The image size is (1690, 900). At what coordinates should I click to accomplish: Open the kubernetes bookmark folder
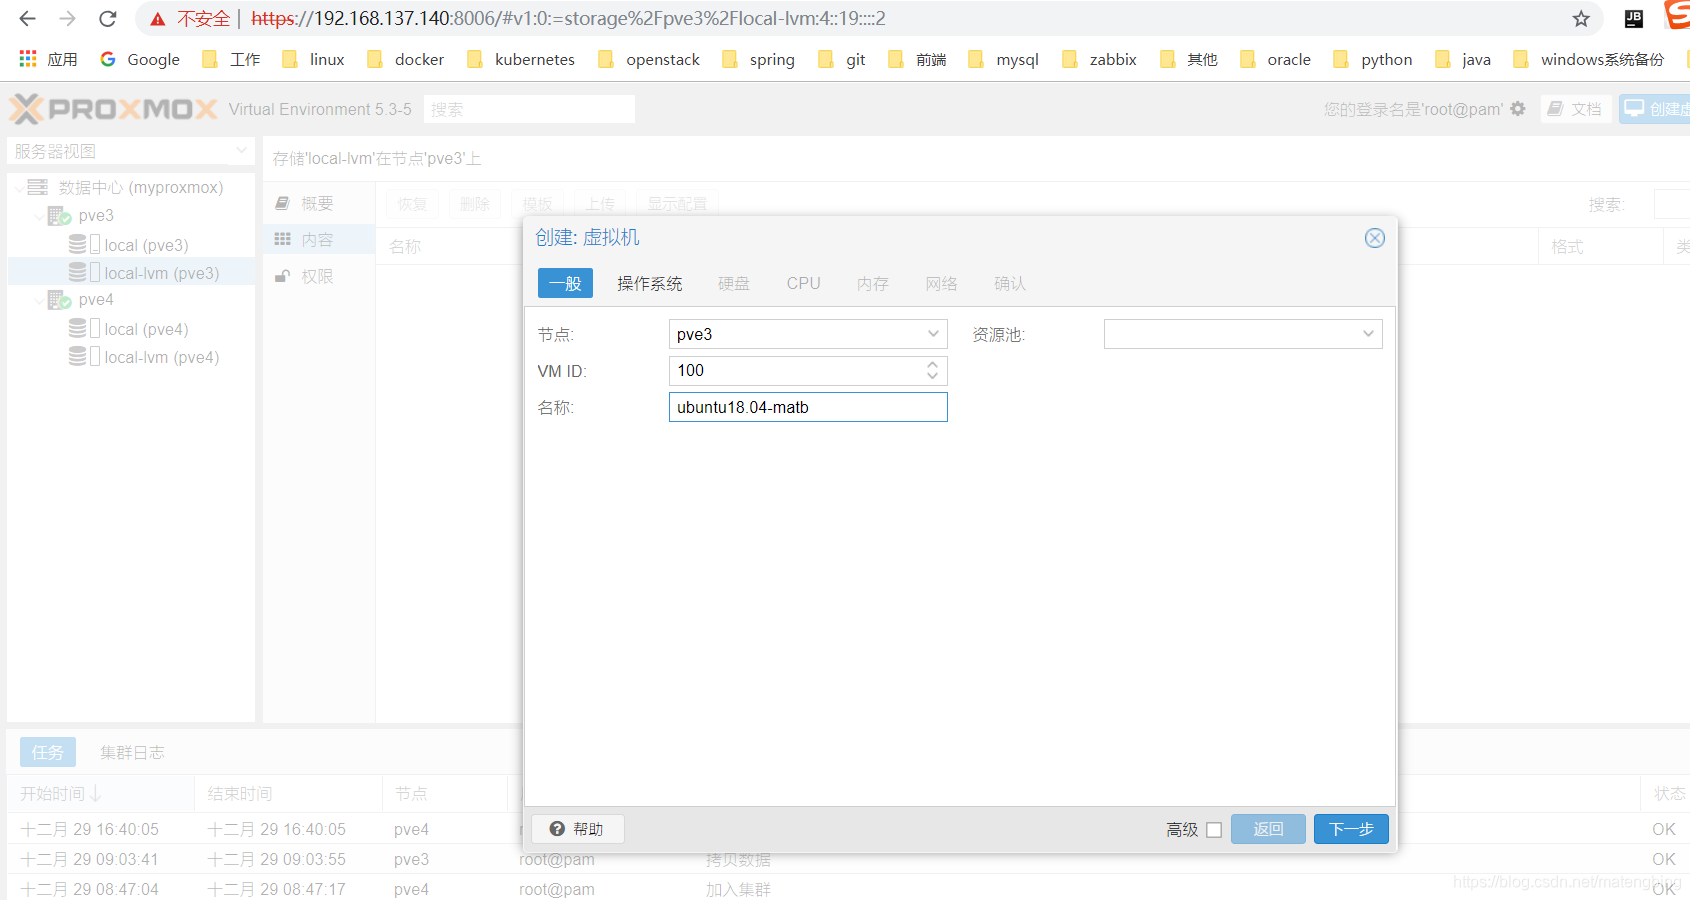(521, 59)
